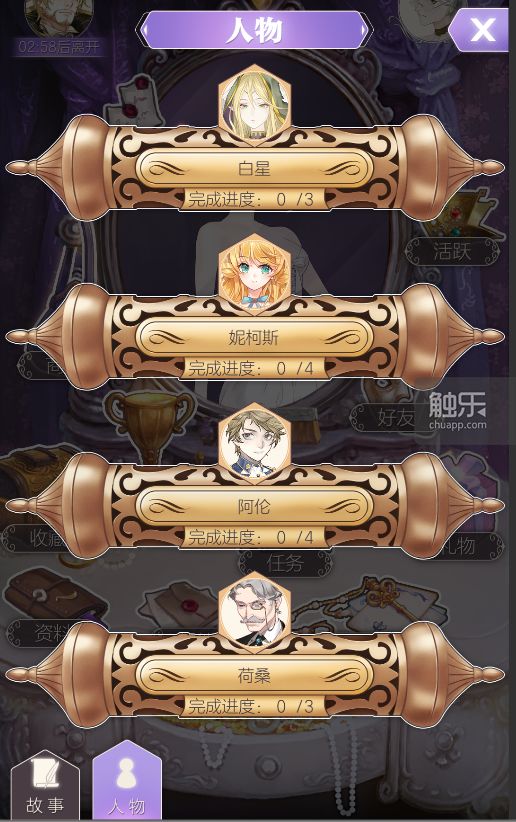Open the 白星 name scroll button

(254, 168)
